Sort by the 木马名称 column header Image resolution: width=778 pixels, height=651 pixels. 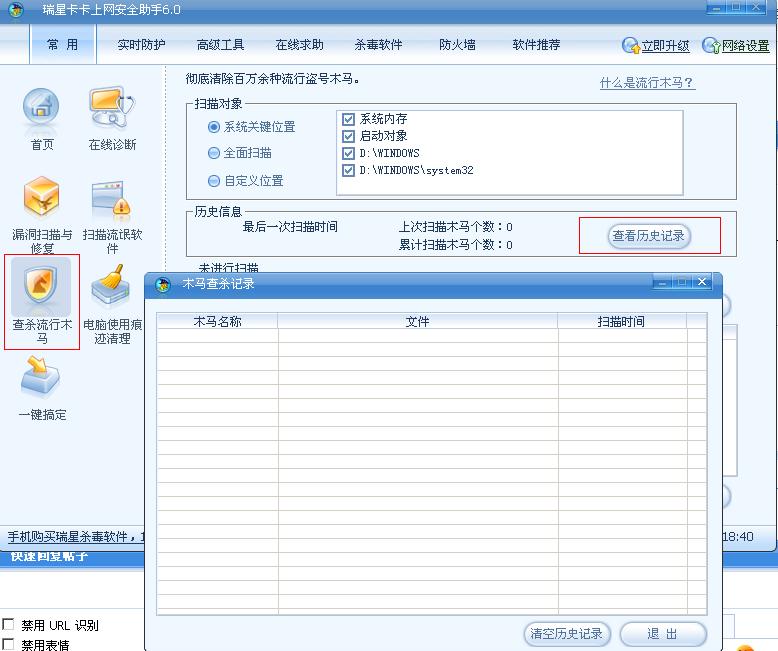point(217,322)
